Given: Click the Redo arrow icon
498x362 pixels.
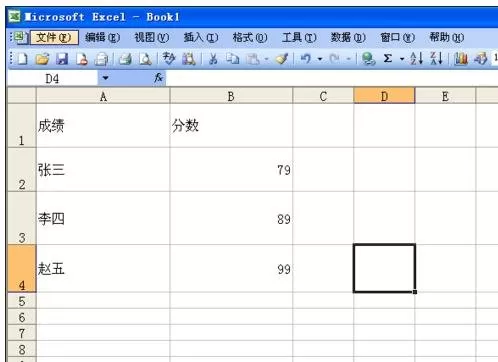Looking at the screenshot, I should click(x=334, y=59).
